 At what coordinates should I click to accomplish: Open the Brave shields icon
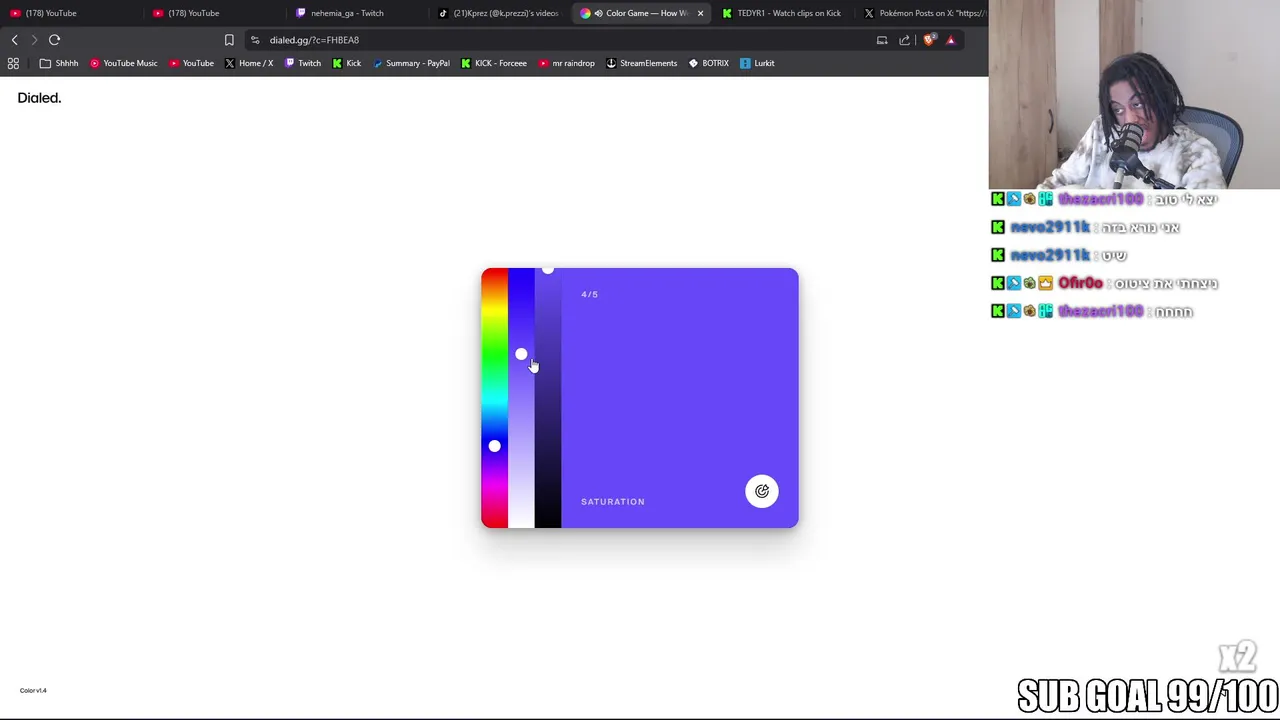click(929, 40)
